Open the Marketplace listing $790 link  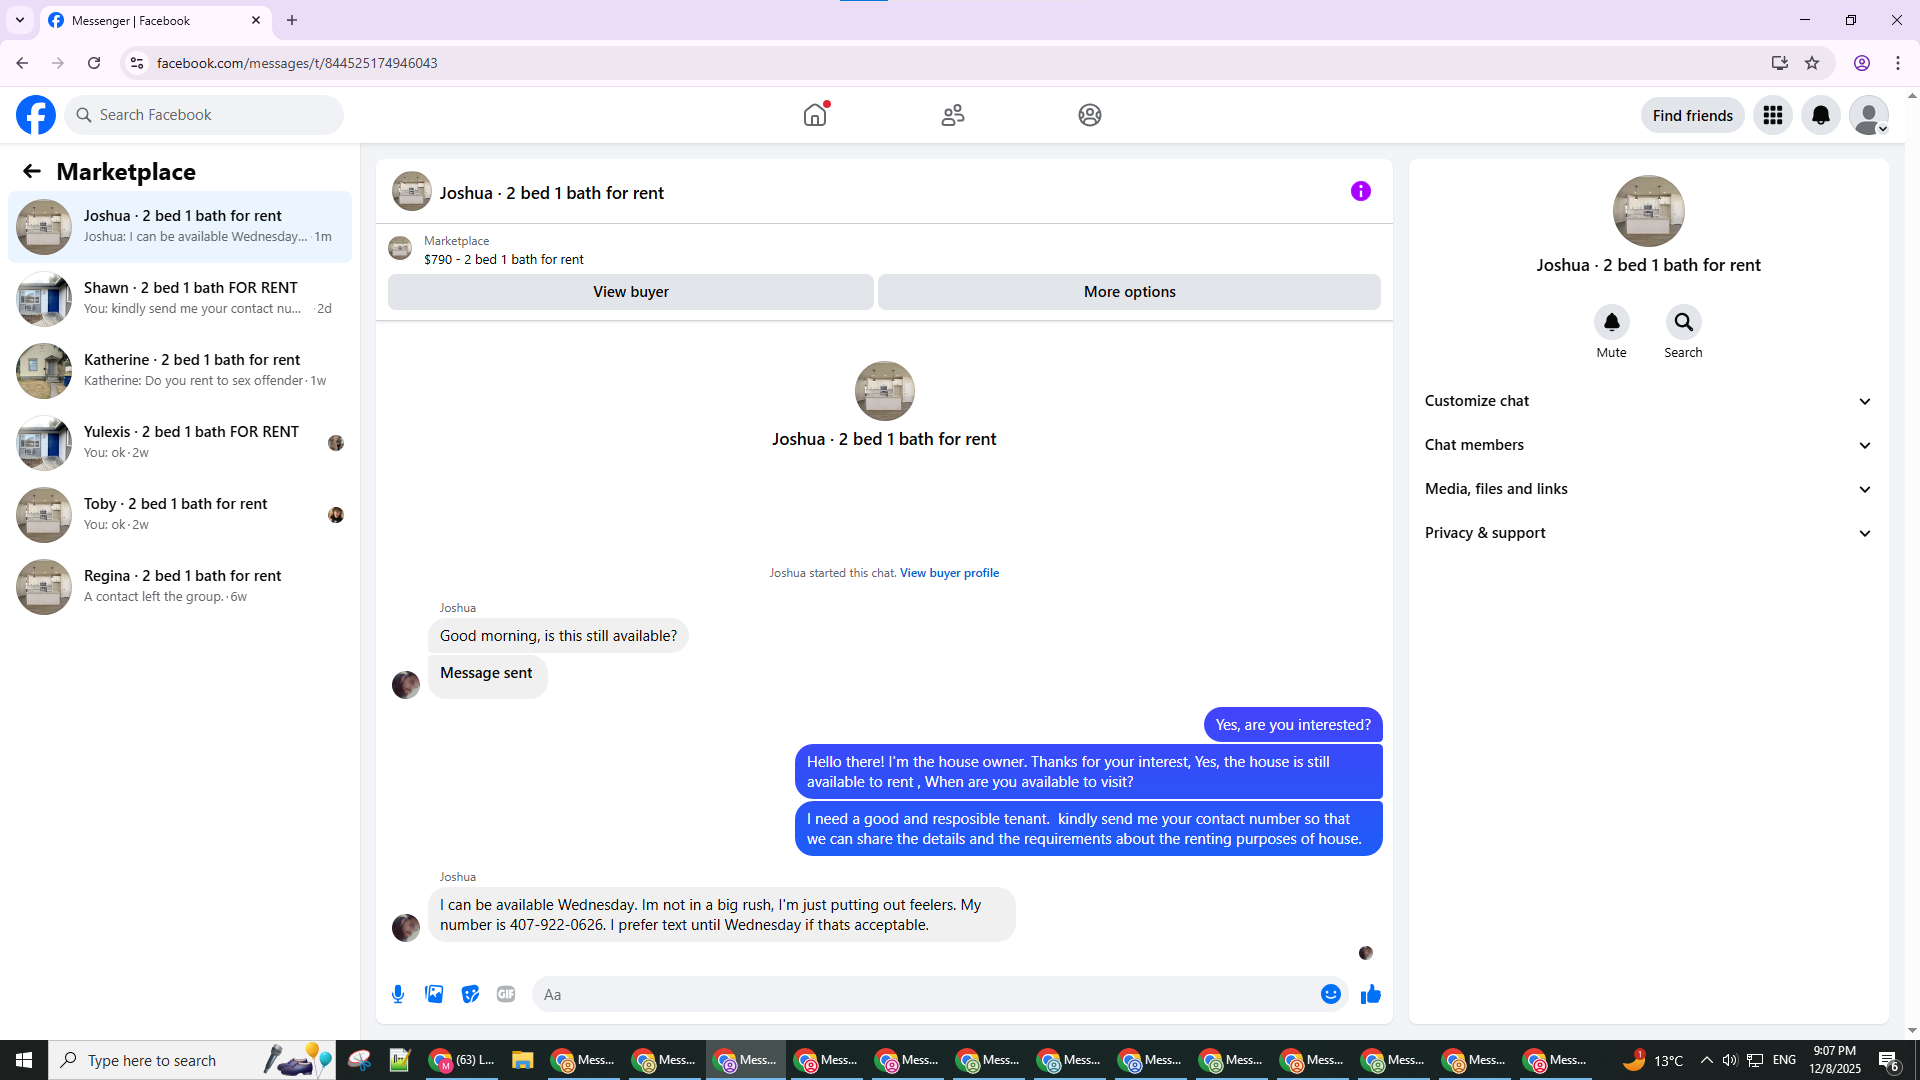pos(503,259)
